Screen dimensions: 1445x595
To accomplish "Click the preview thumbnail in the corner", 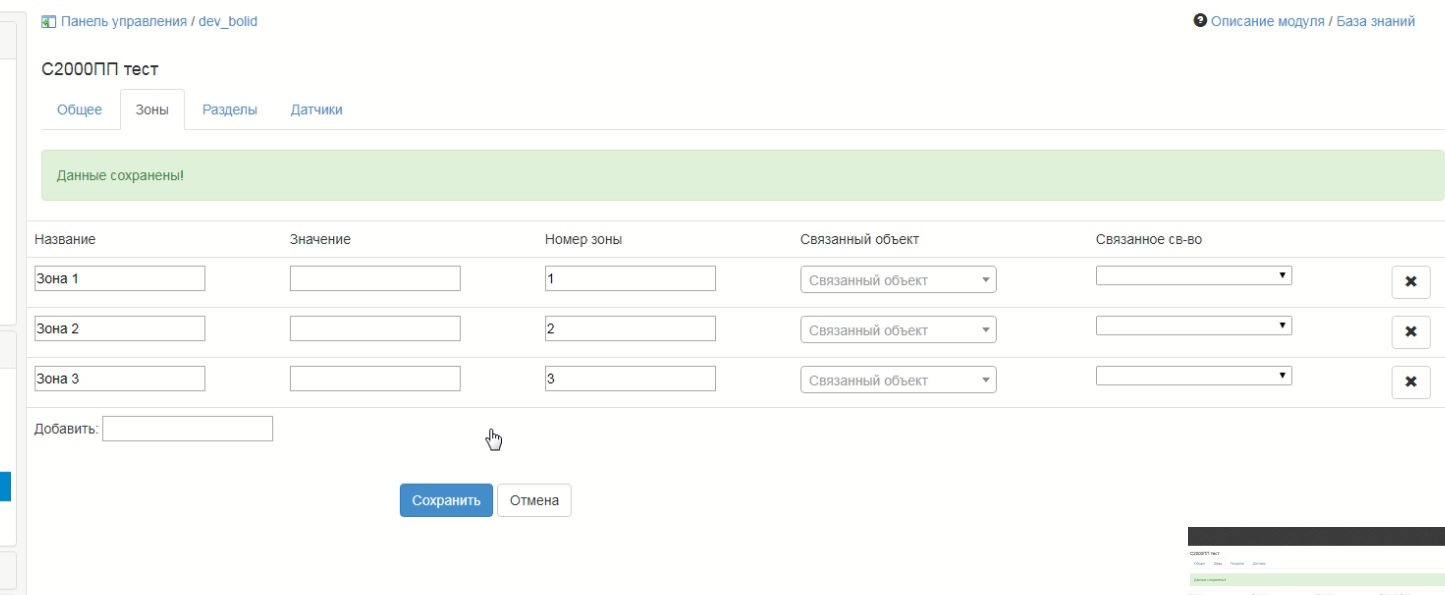I will (1315, 560).
